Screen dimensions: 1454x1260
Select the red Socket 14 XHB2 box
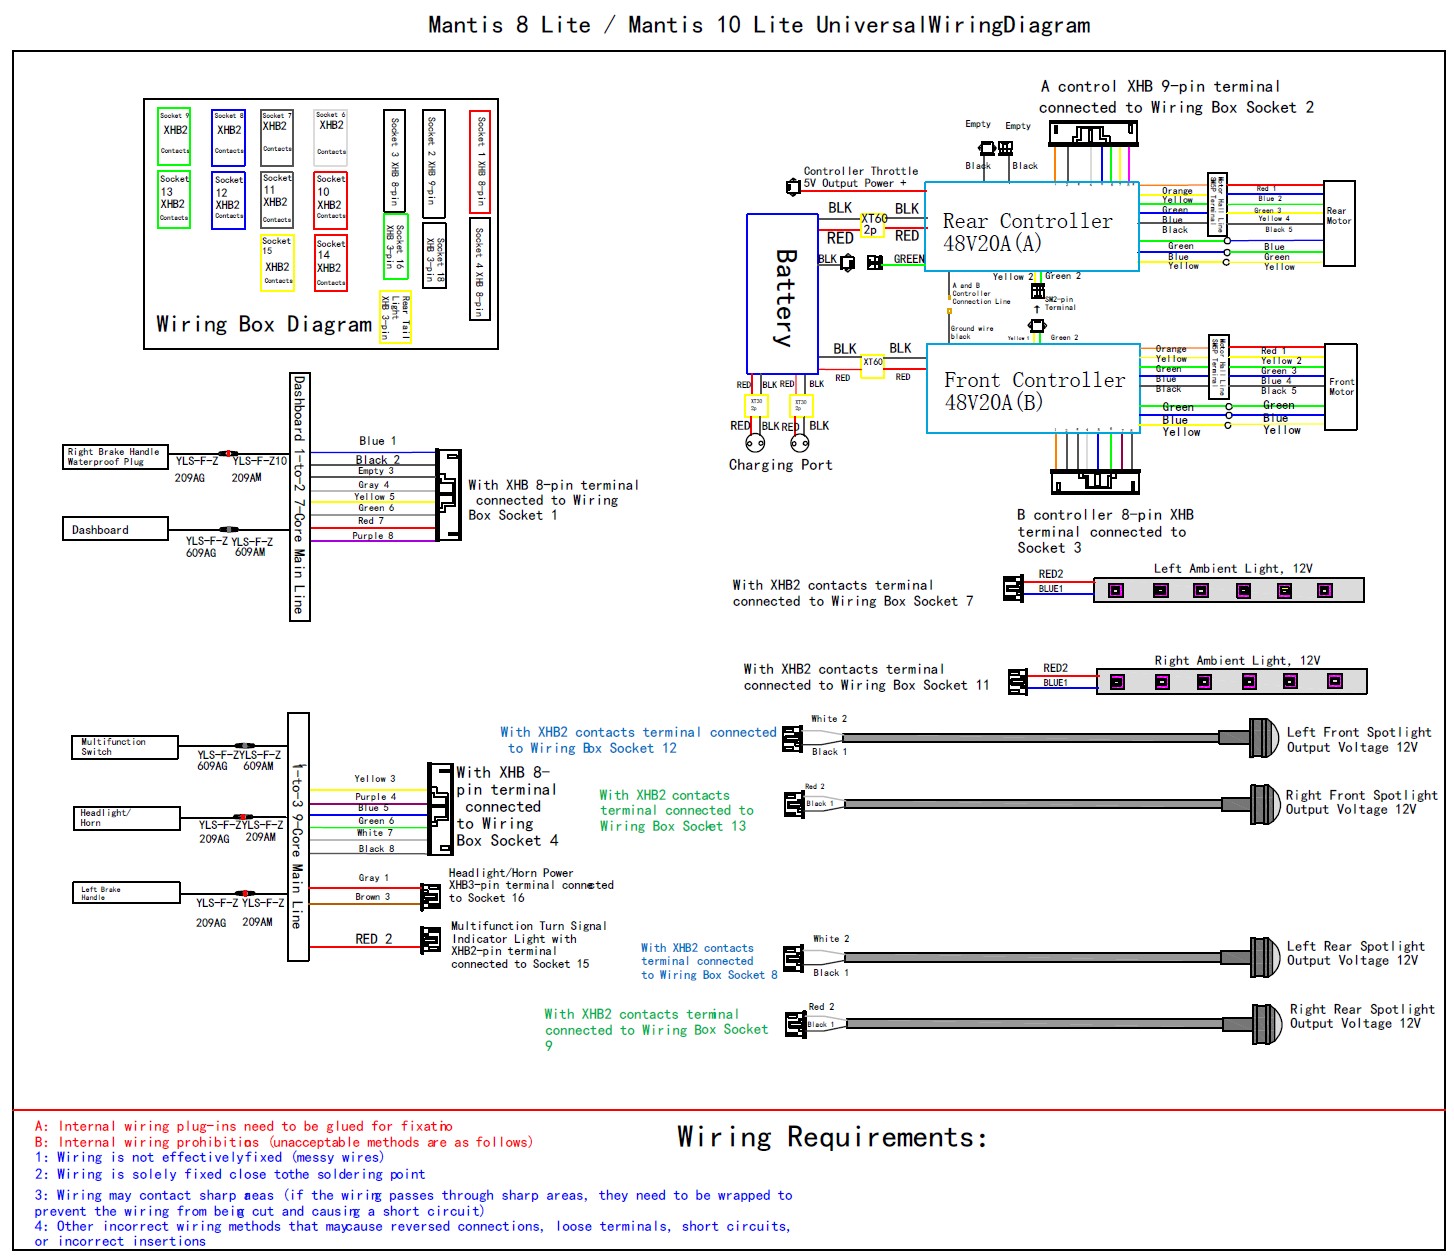point(331,263)
